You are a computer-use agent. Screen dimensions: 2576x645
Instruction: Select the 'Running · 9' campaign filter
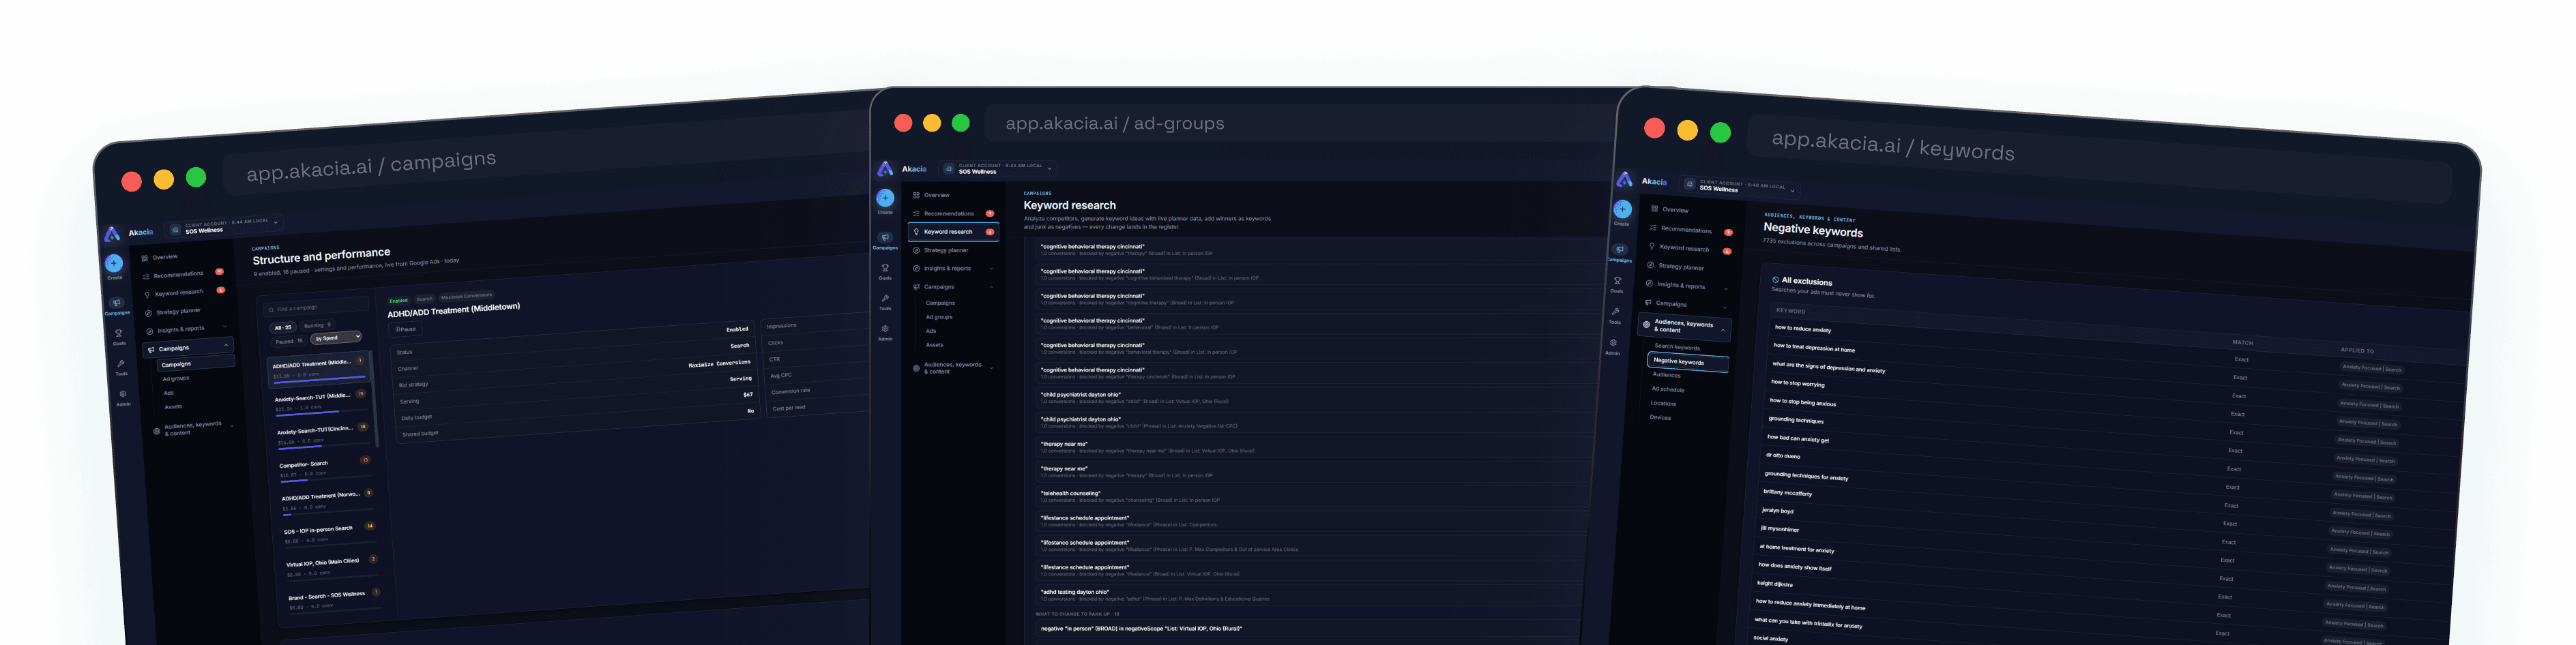tap(317, 325)
